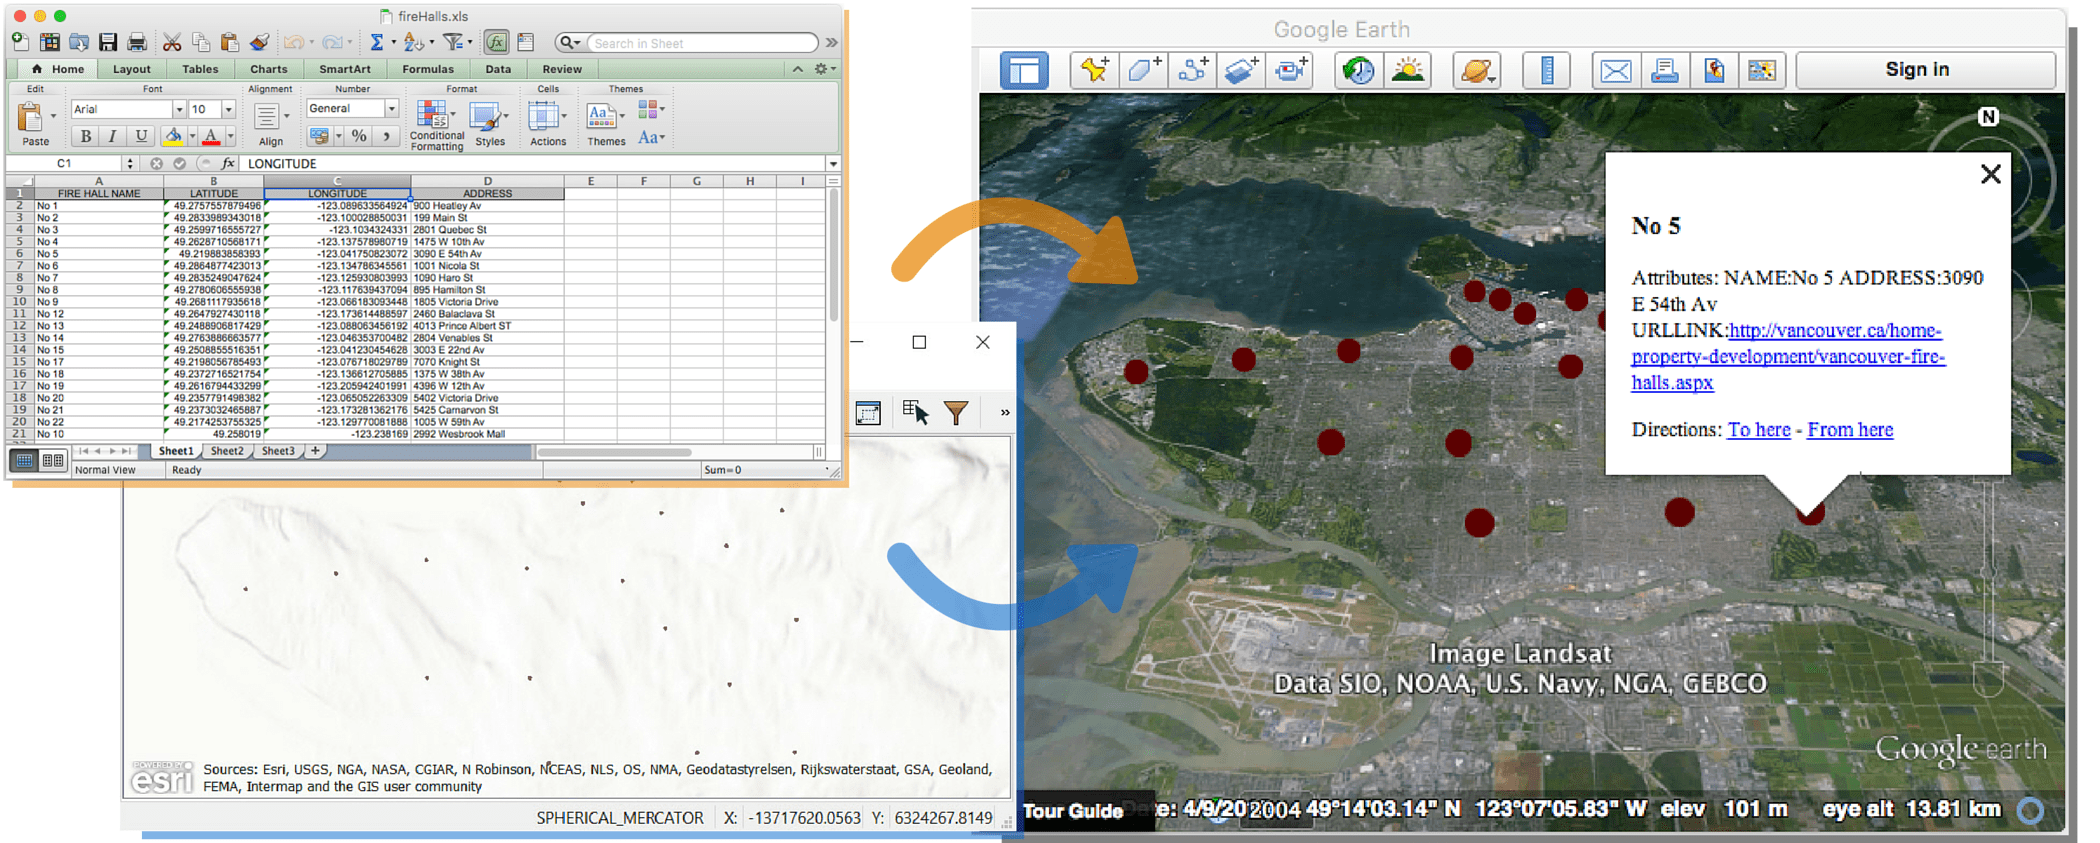This screenshot has height=843, width=2100.
Task: Open the font size 10 dropdown
Action: coord(228,109)
